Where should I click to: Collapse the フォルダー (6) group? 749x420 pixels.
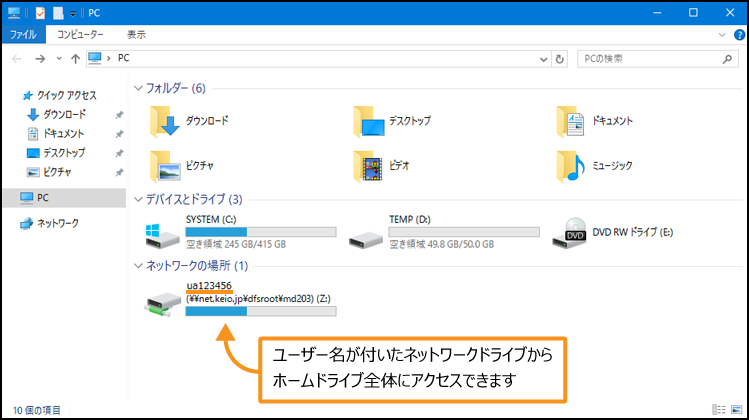coord(139,88)
